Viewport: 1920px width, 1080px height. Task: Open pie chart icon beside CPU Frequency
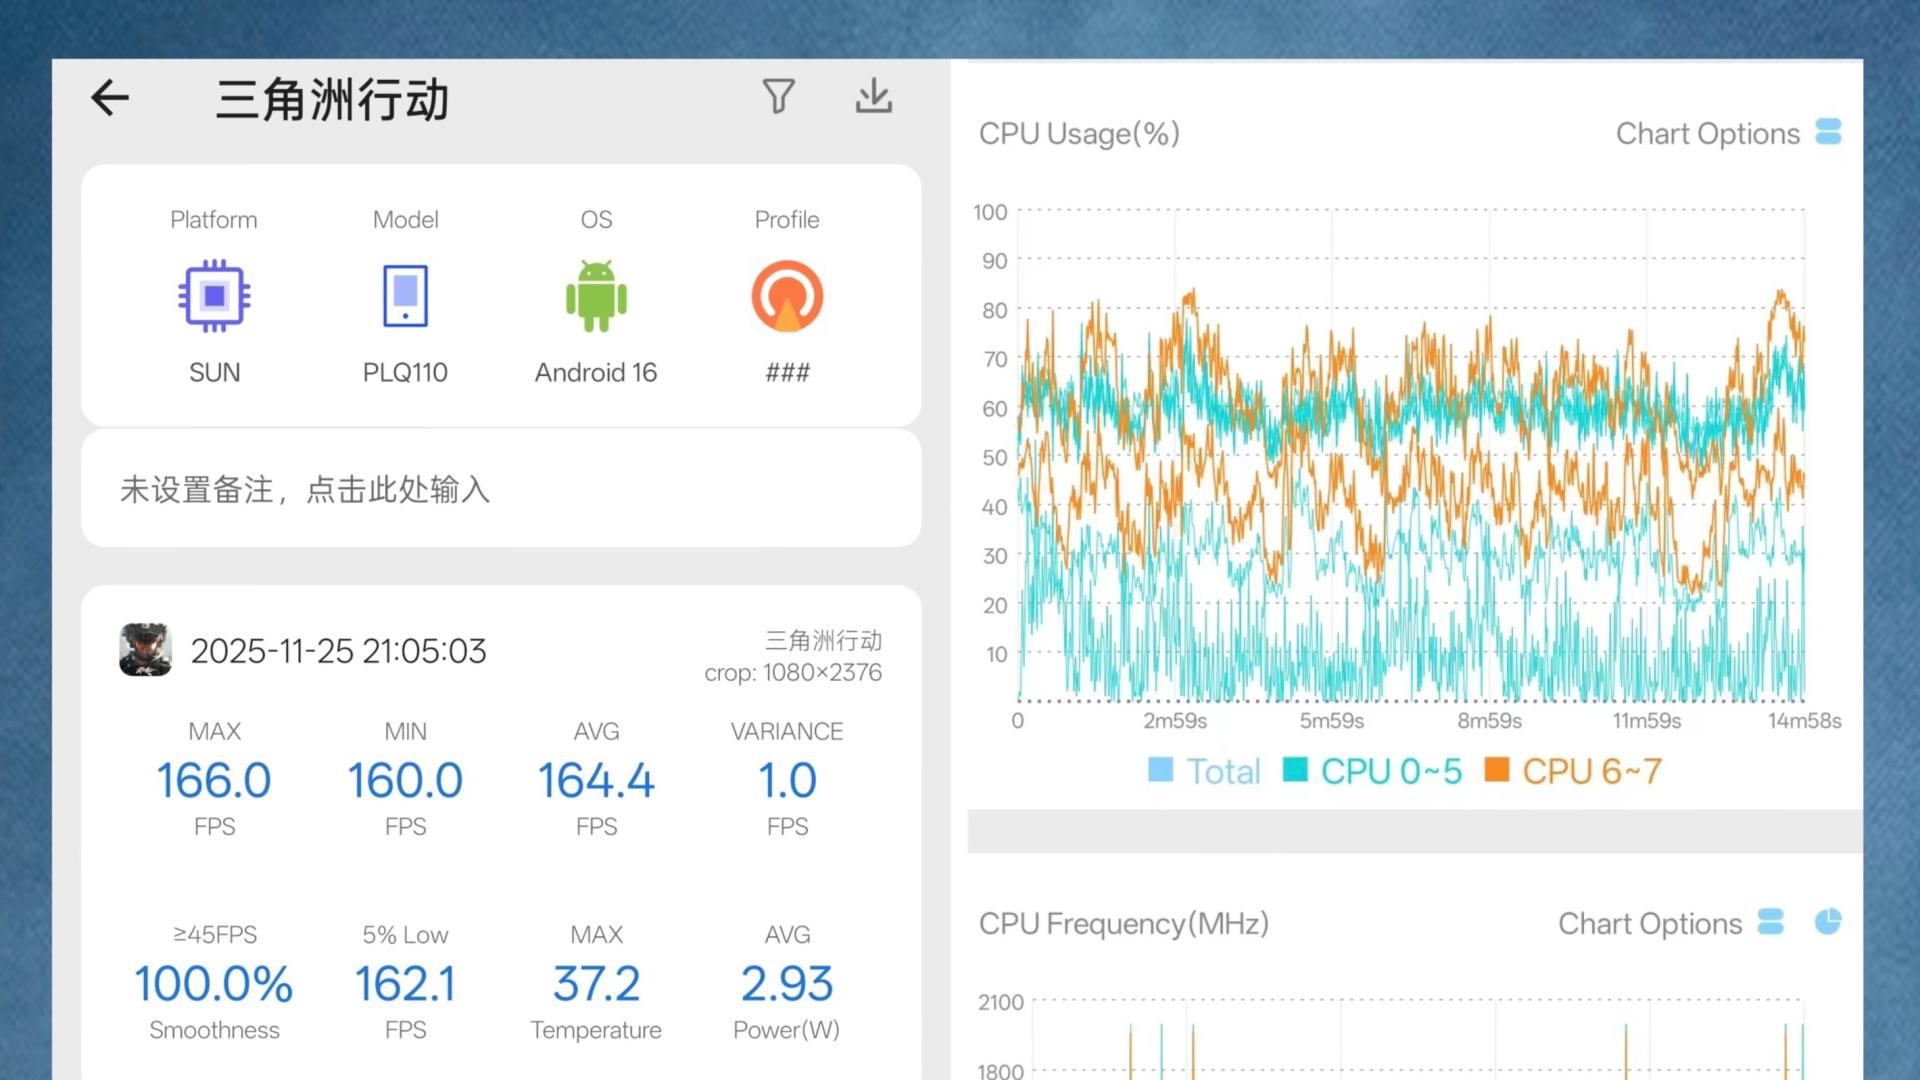pos(1828,921)
